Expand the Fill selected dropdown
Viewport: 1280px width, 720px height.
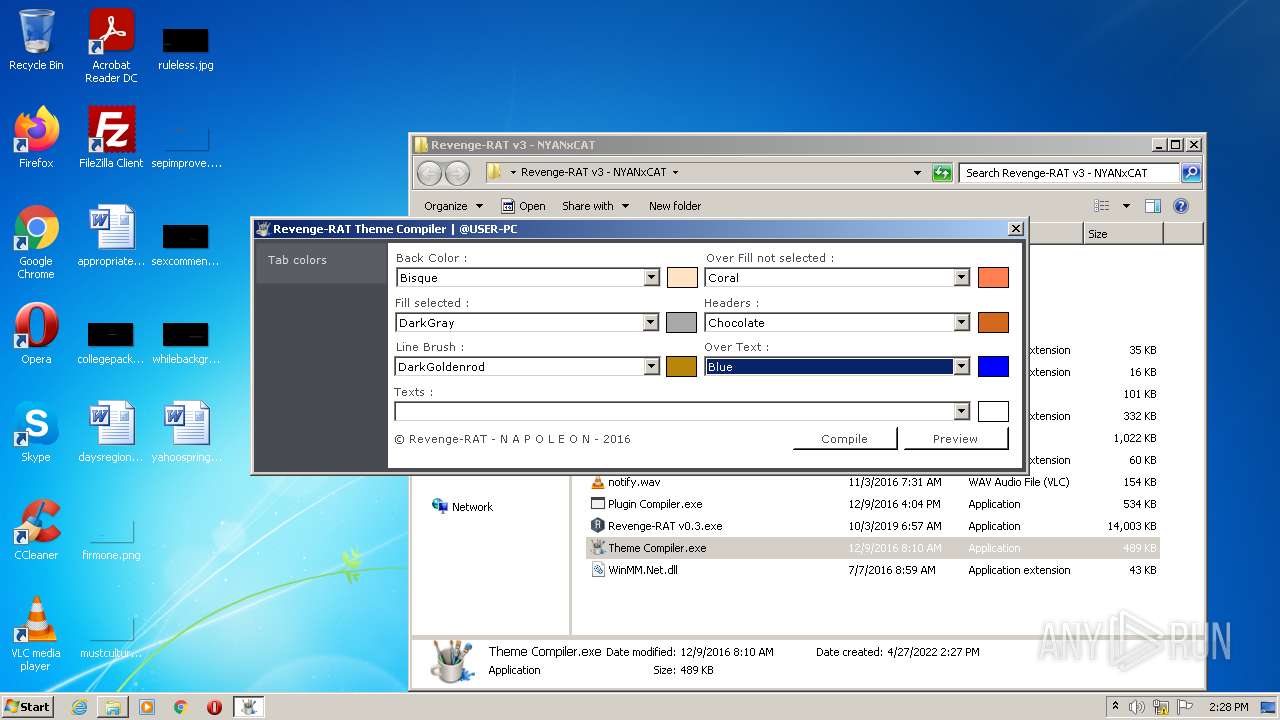click(x=651, y=323)
